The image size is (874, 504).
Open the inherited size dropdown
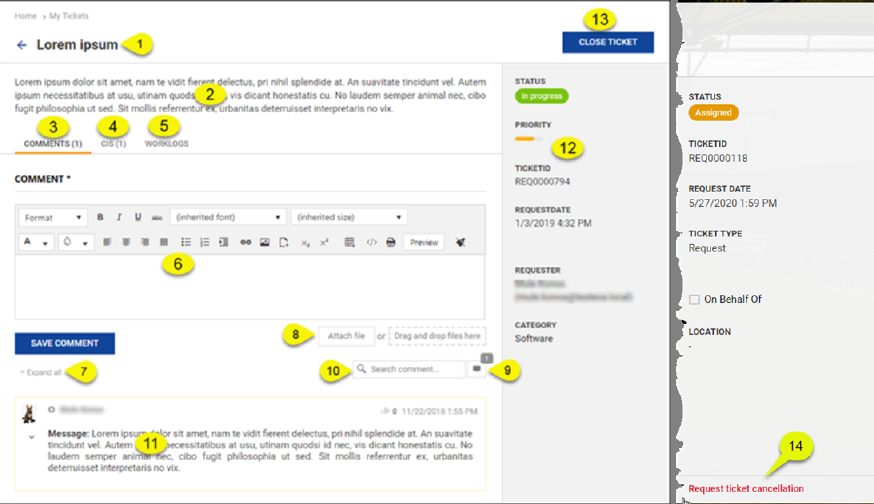pyautogui.click(x=348, y=217)
